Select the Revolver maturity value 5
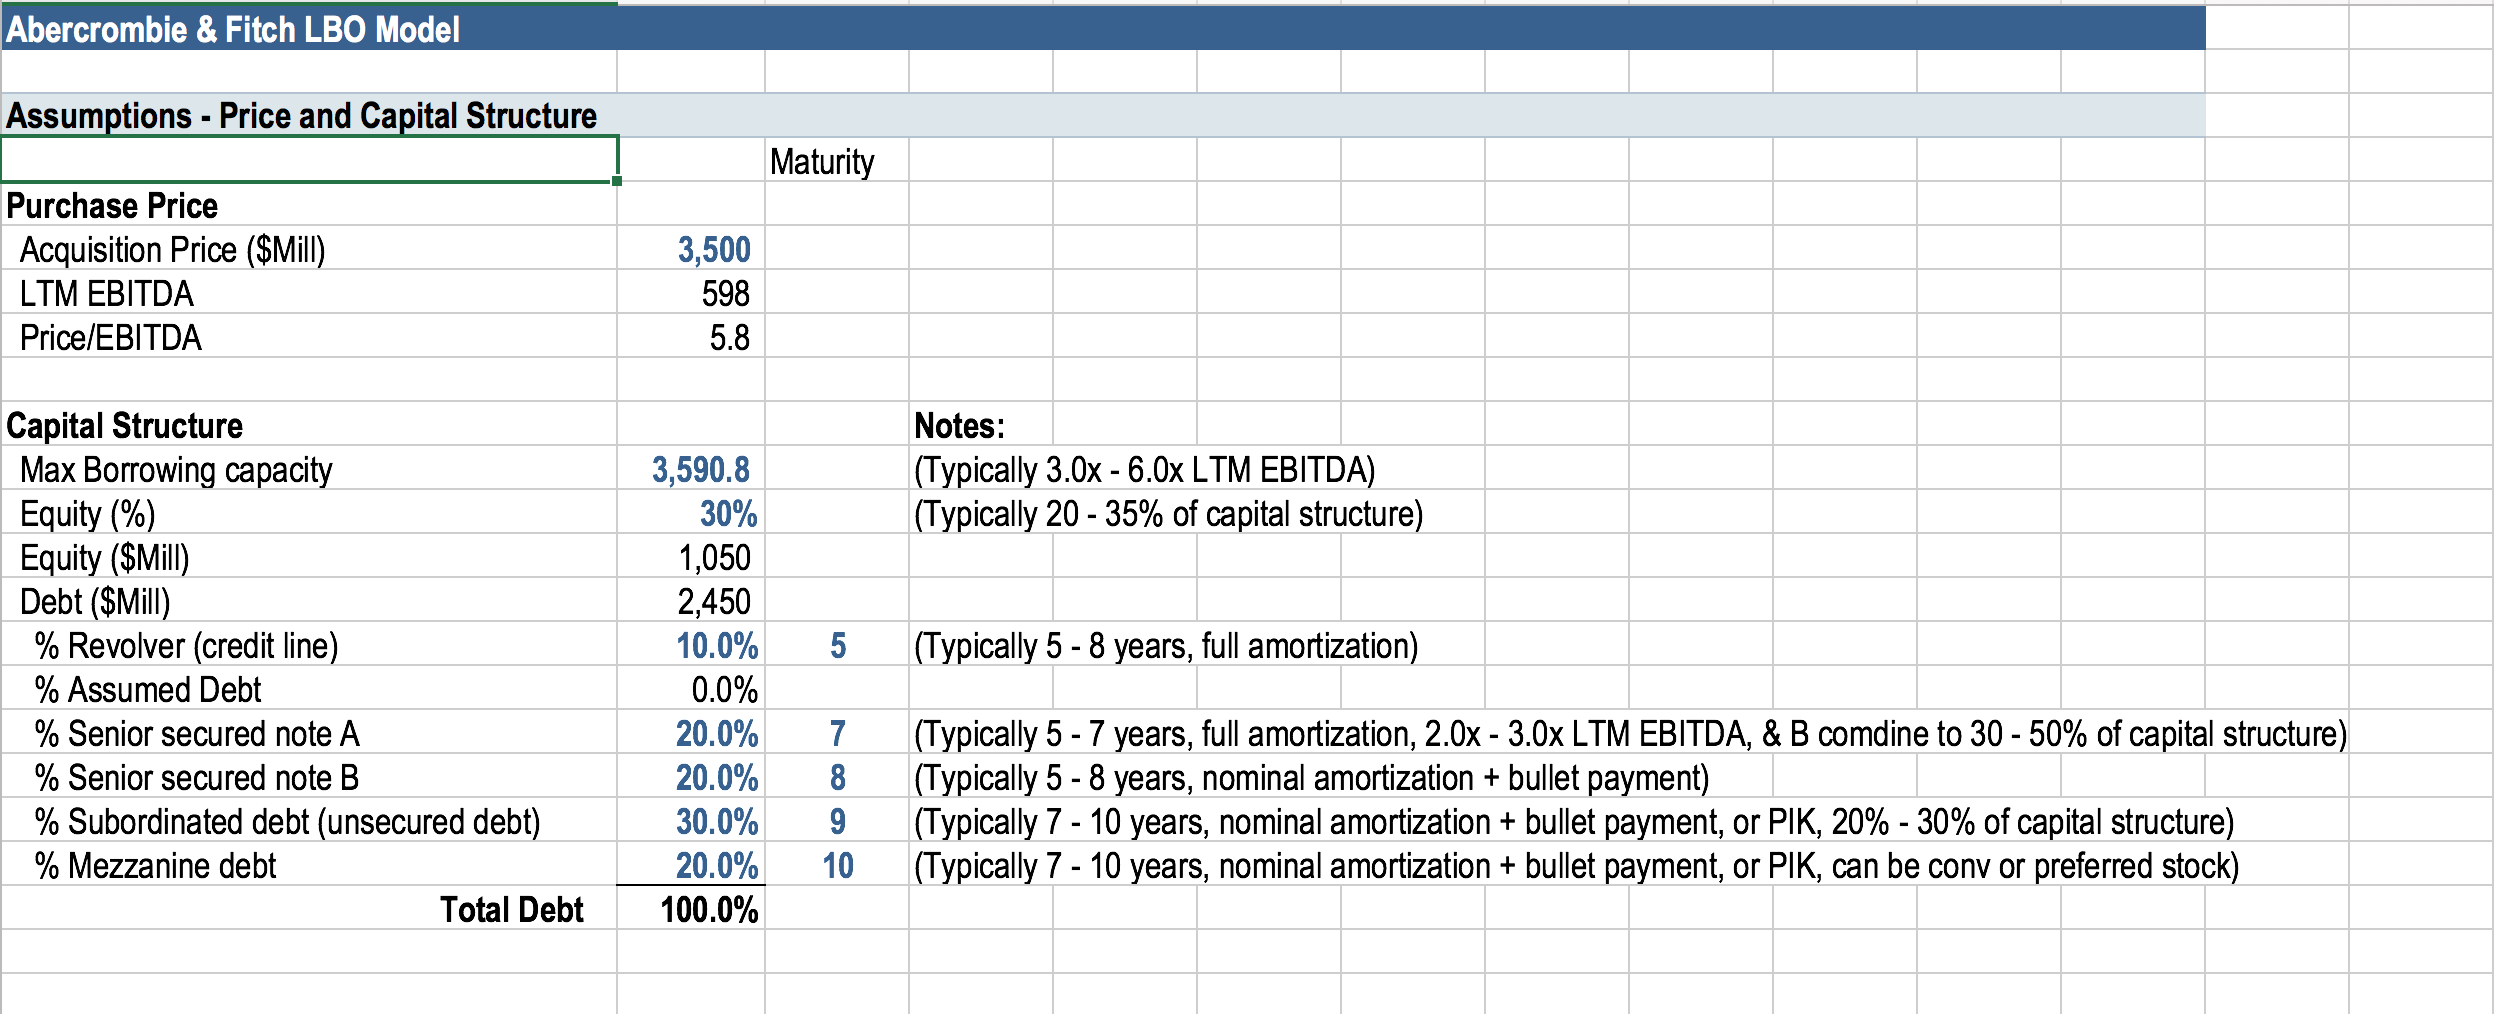The width and height of the screenshot is (2494, 1014). point(837,644)
